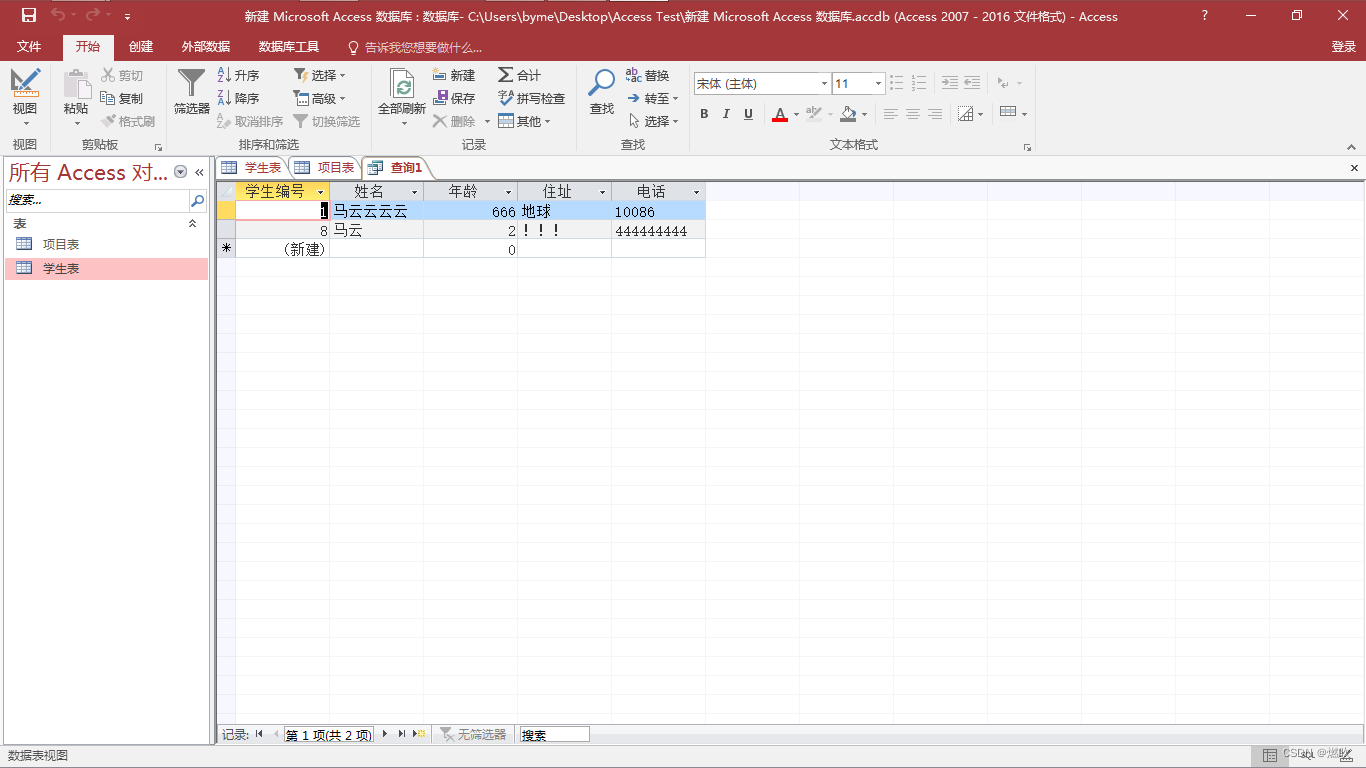Screen dimensions: 1366x768
Task: Toggle underline formatting
Action: 748,114
